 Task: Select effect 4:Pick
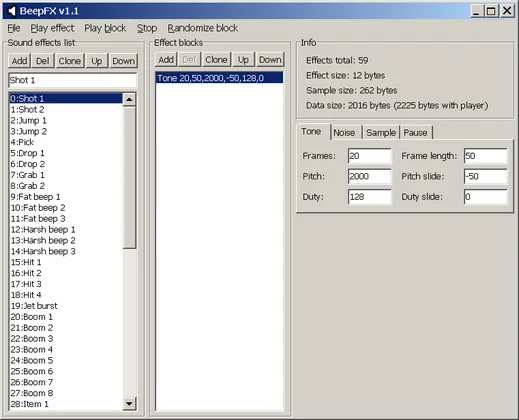click(x=66, y=142)
